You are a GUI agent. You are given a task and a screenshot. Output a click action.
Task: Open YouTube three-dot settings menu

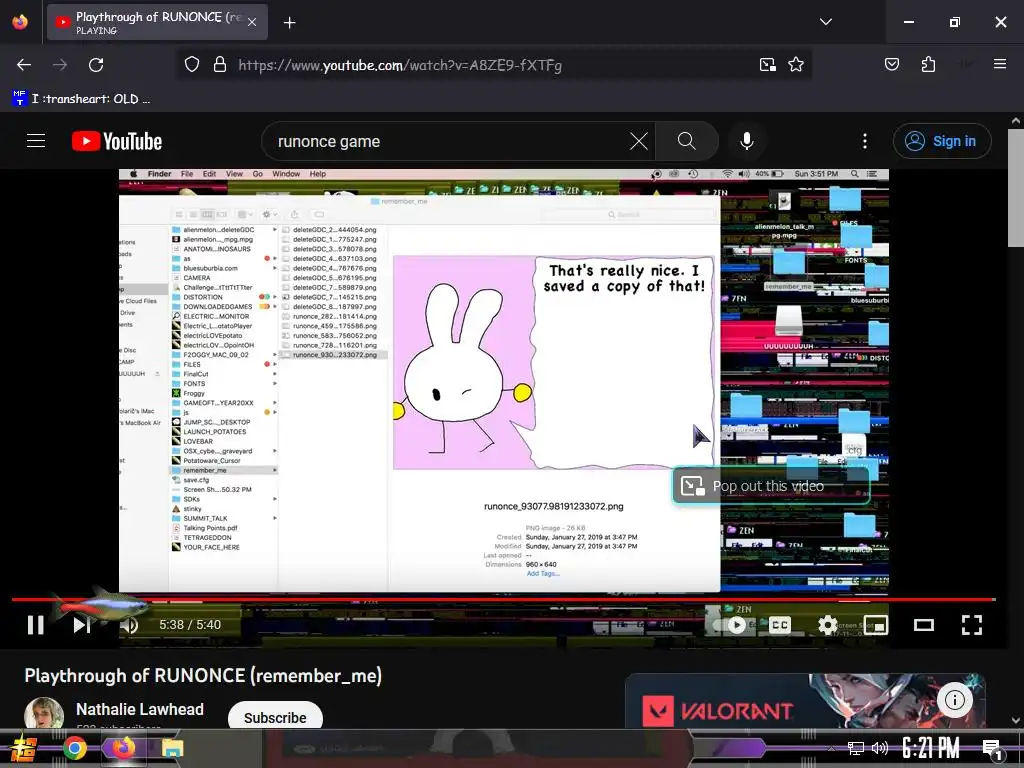point(865,141)
